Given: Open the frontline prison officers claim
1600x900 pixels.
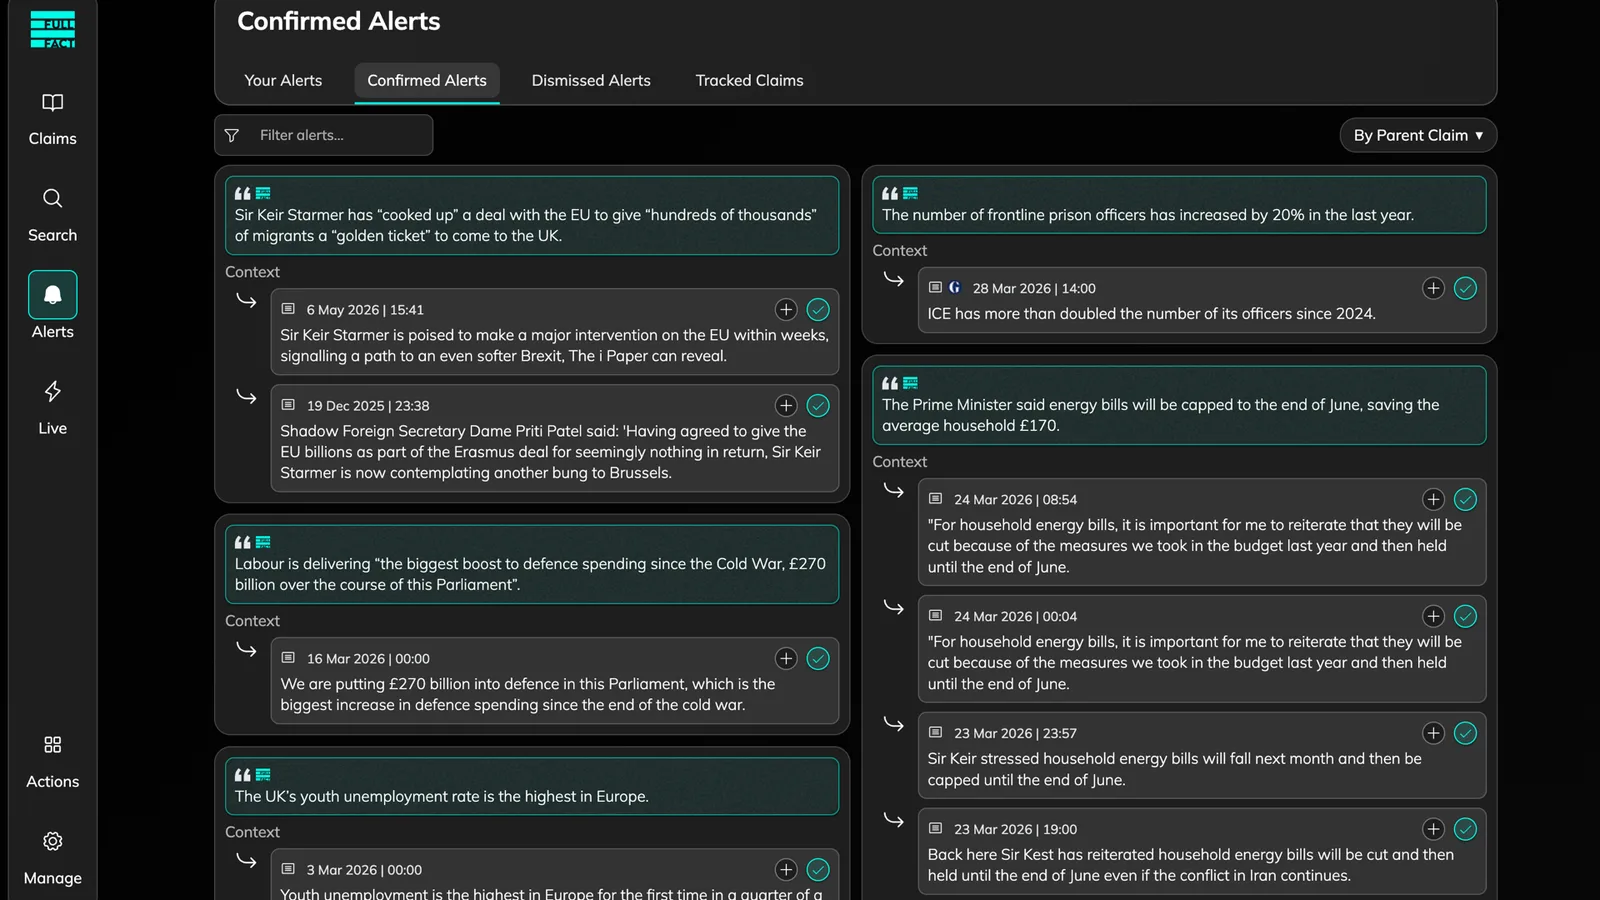Looking at the screenshot, I should coord(1179,205).
